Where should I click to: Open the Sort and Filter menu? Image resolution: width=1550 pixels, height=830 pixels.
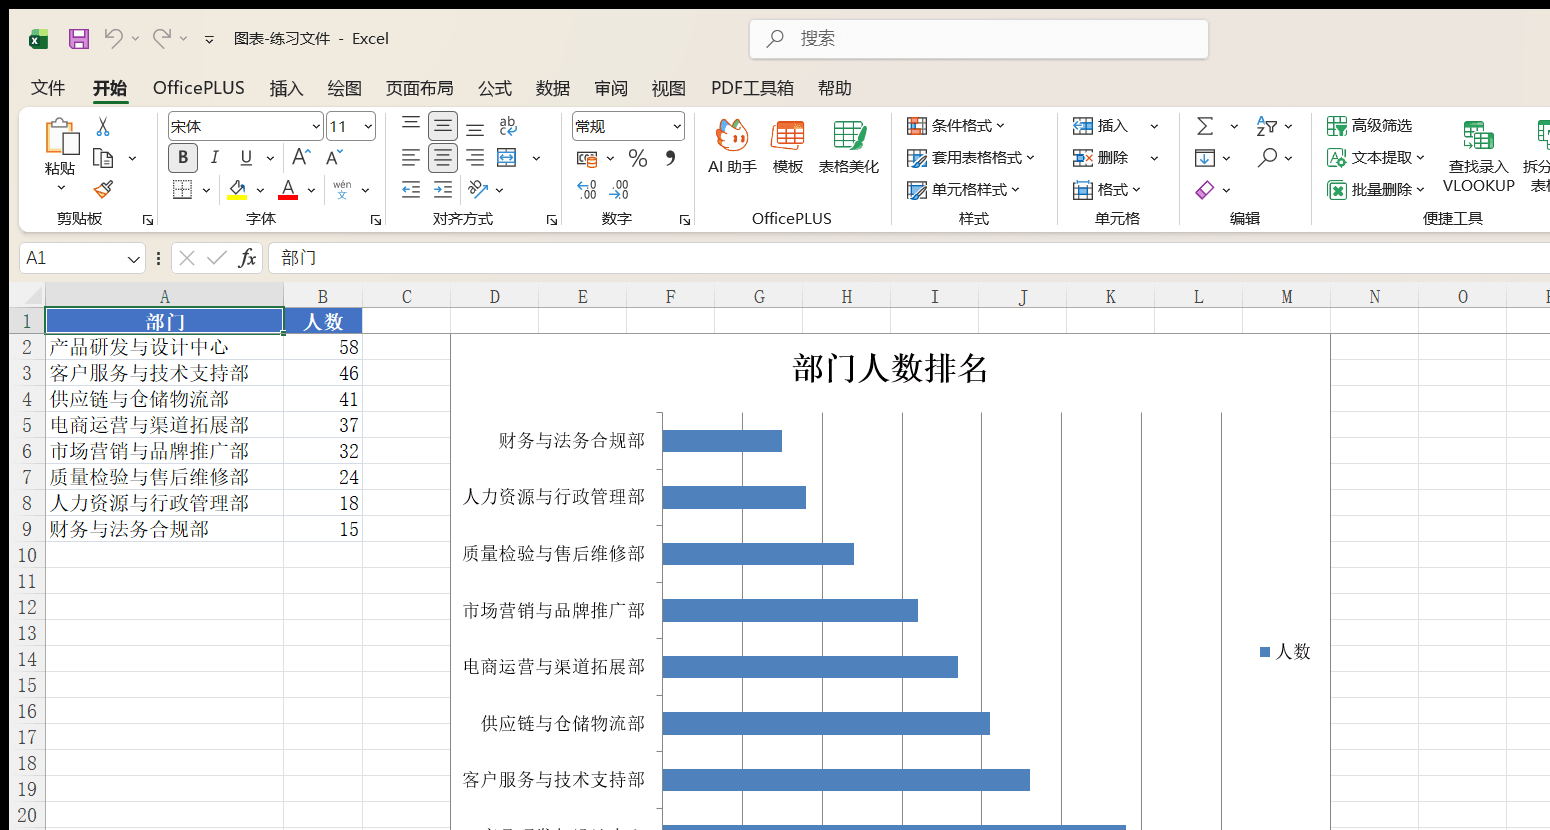1275,126
